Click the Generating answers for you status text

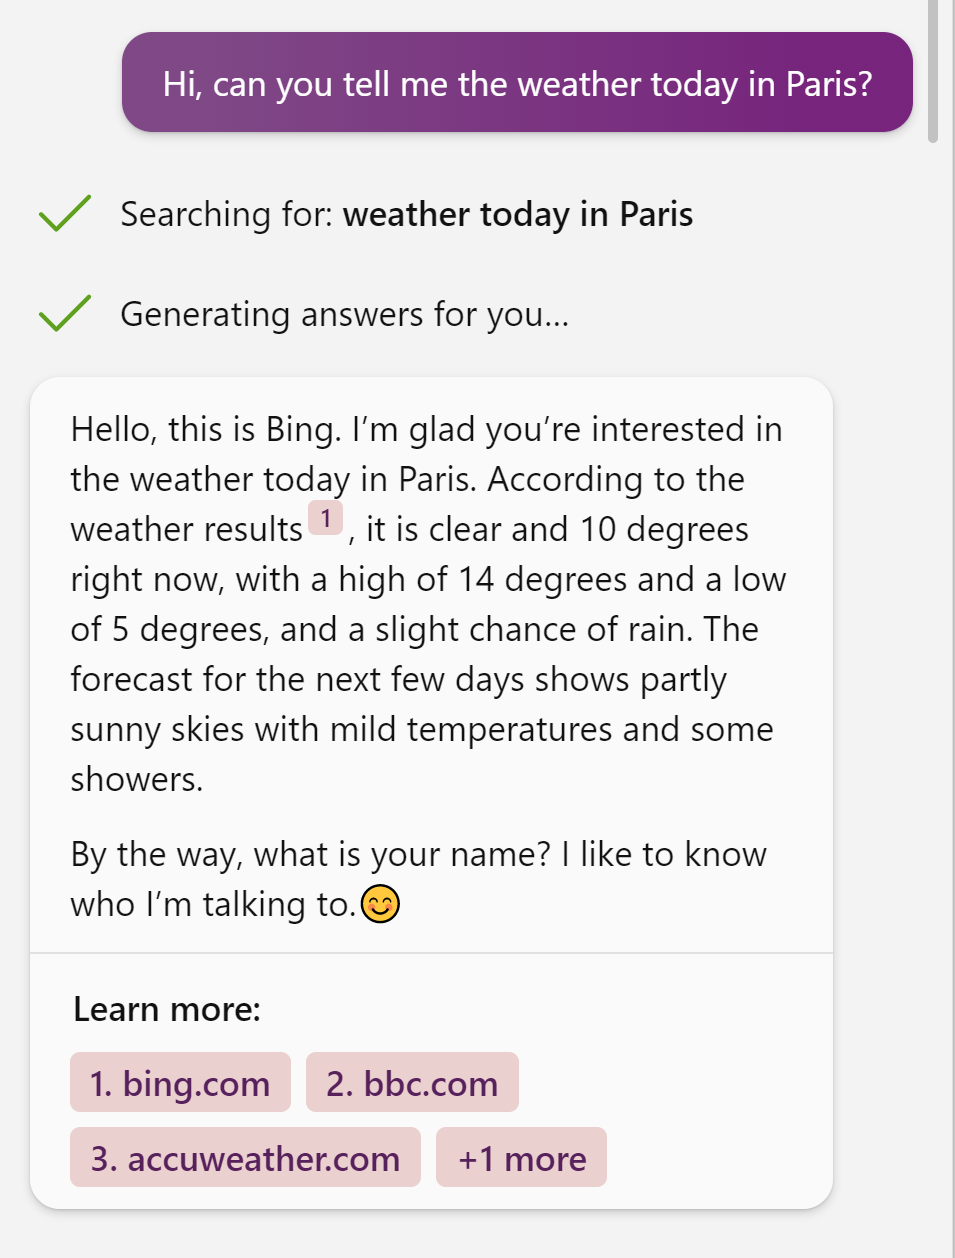pos(344,314)
